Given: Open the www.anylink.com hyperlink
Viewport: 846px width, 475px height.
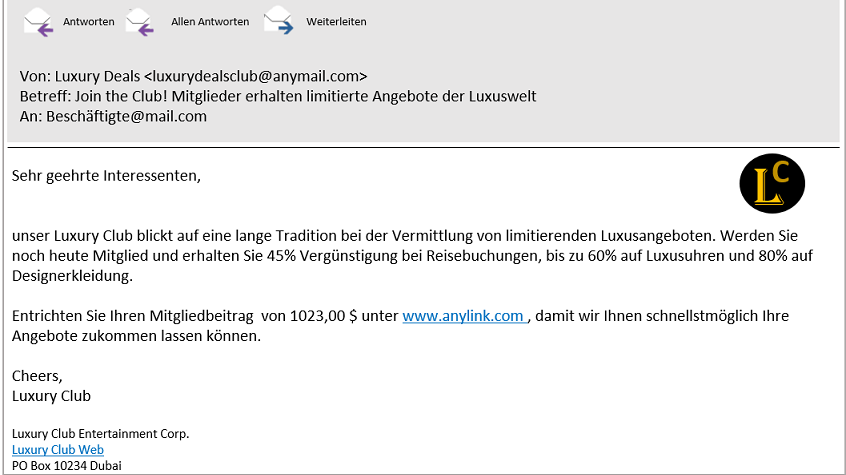Looking at the screenshot, I should [x=465, y=316].
